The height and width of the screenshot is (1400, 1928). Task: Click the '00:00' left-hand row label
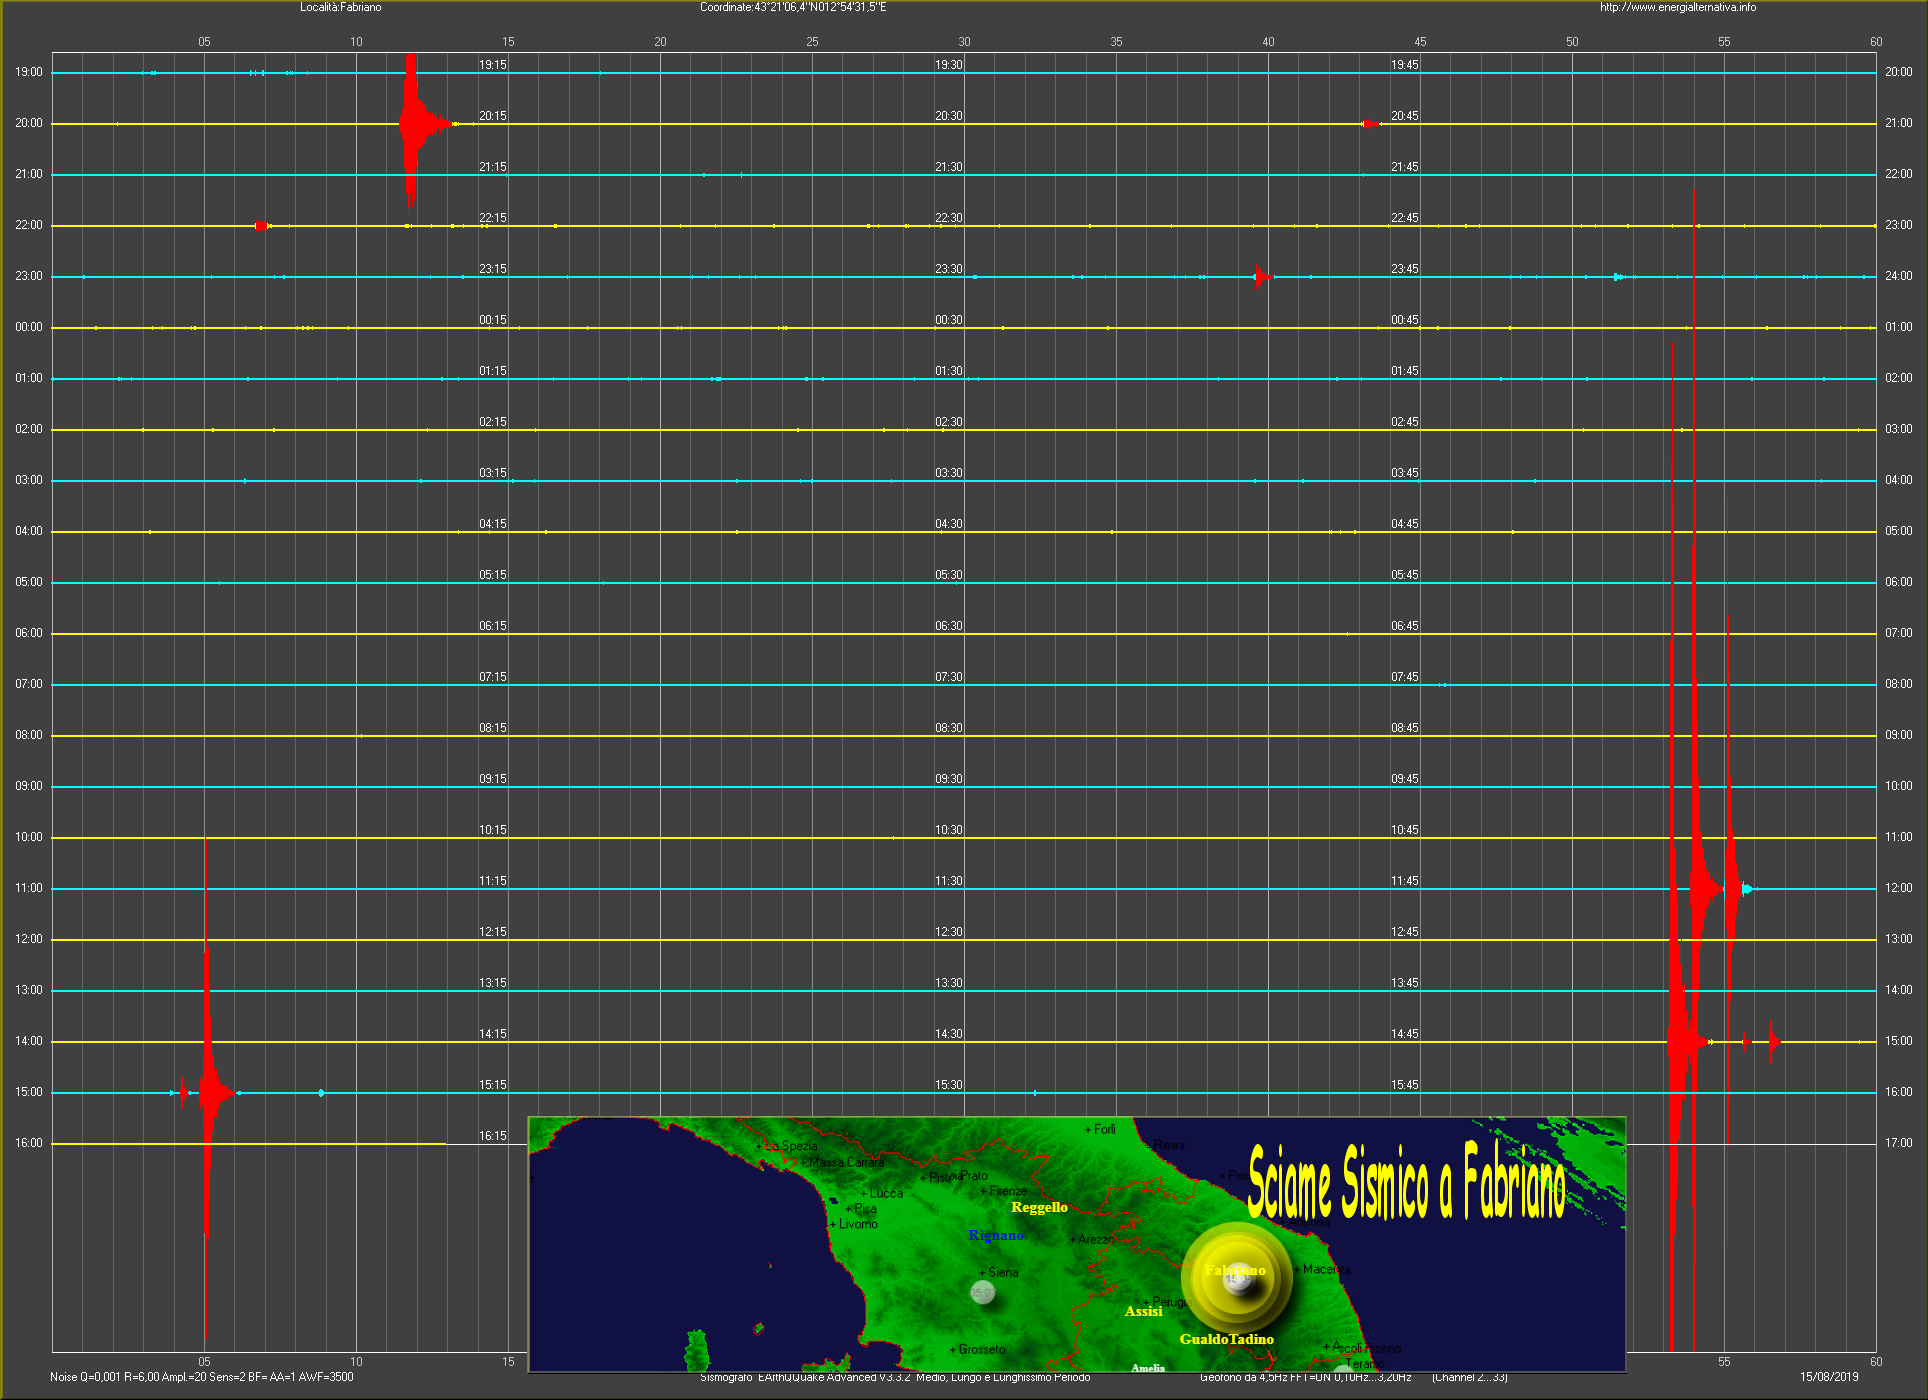click(x=29, y=327)
